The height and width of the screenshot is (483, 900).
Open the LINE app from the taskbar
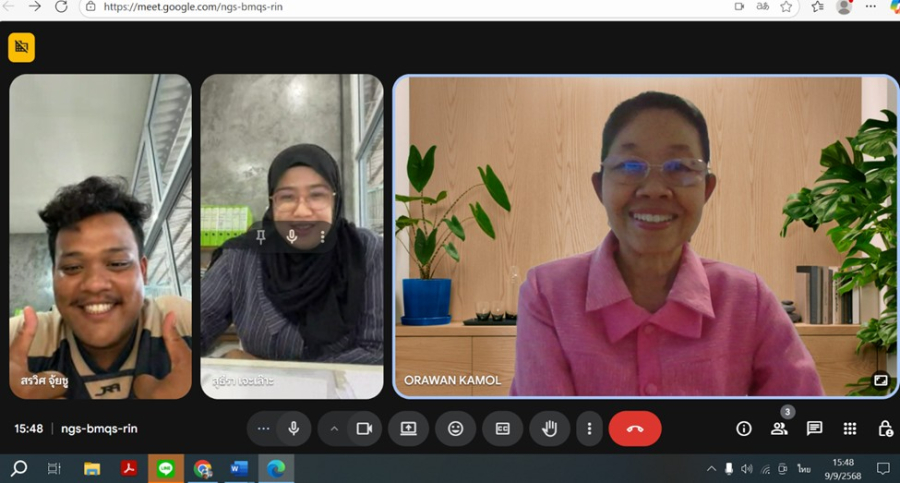click(x=165, y=468)
